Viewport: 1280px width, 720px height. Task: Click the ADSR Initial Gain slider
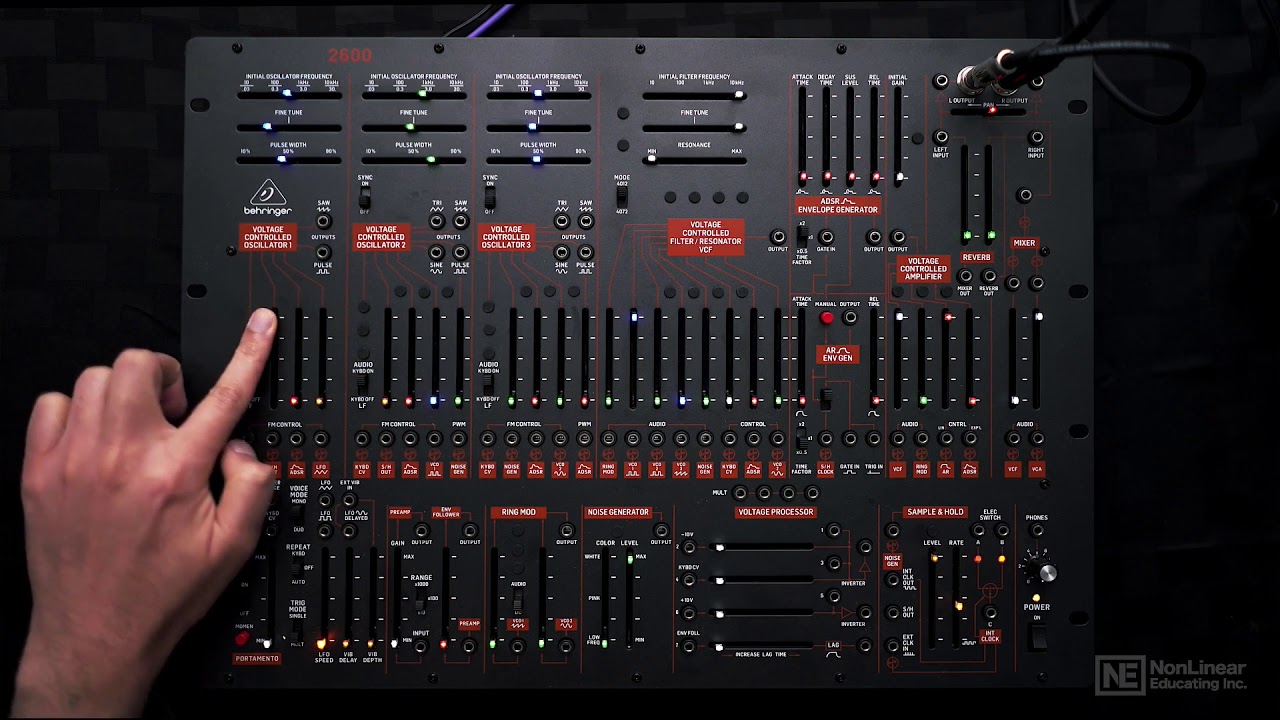point(899,136)
